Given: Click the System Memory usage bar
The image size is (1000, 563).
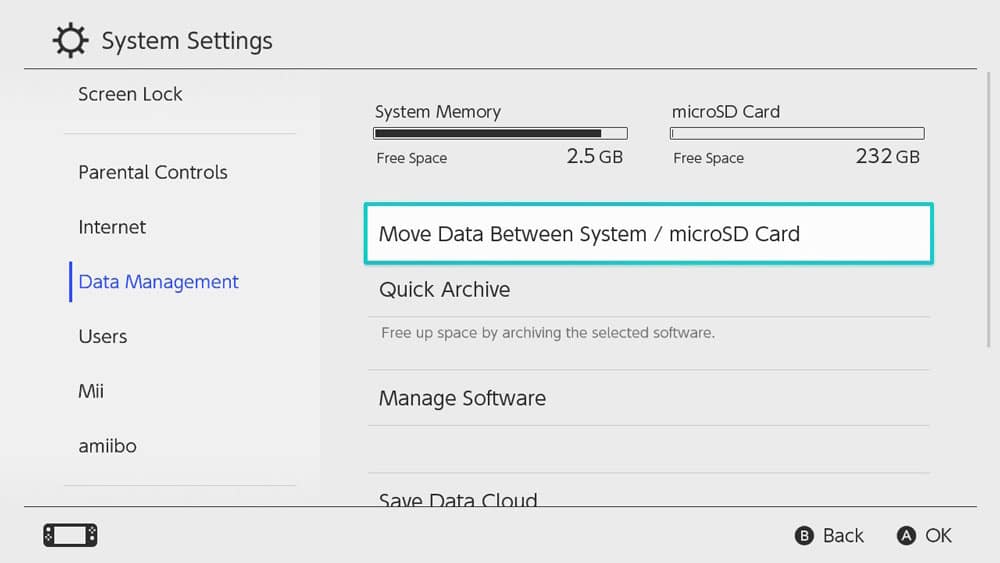Looking at the screenshot, I should tap(501, 133).
